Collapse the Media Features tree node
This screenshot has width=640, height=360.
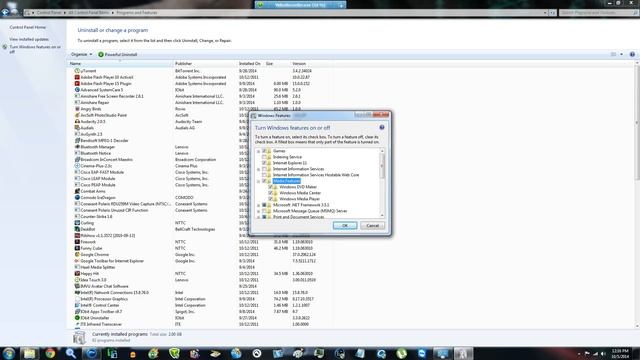[x=258, y=181]
